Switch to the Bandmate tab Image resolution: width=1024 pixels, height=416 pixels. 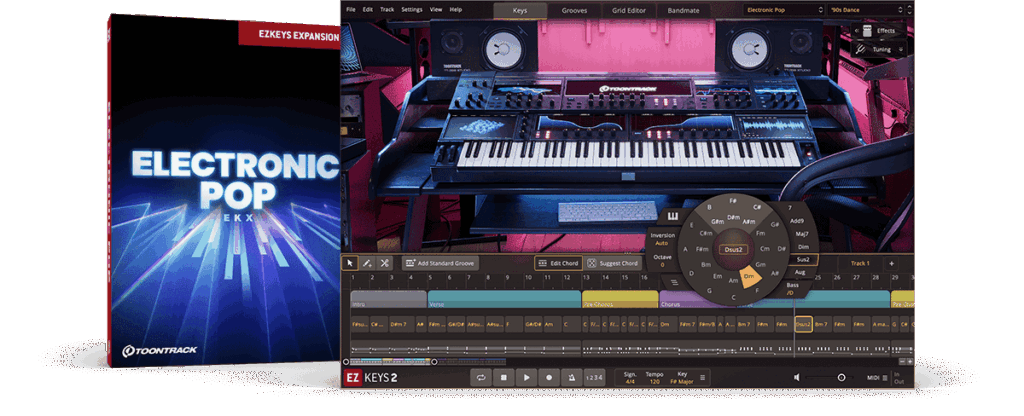[x=683, y=10]
